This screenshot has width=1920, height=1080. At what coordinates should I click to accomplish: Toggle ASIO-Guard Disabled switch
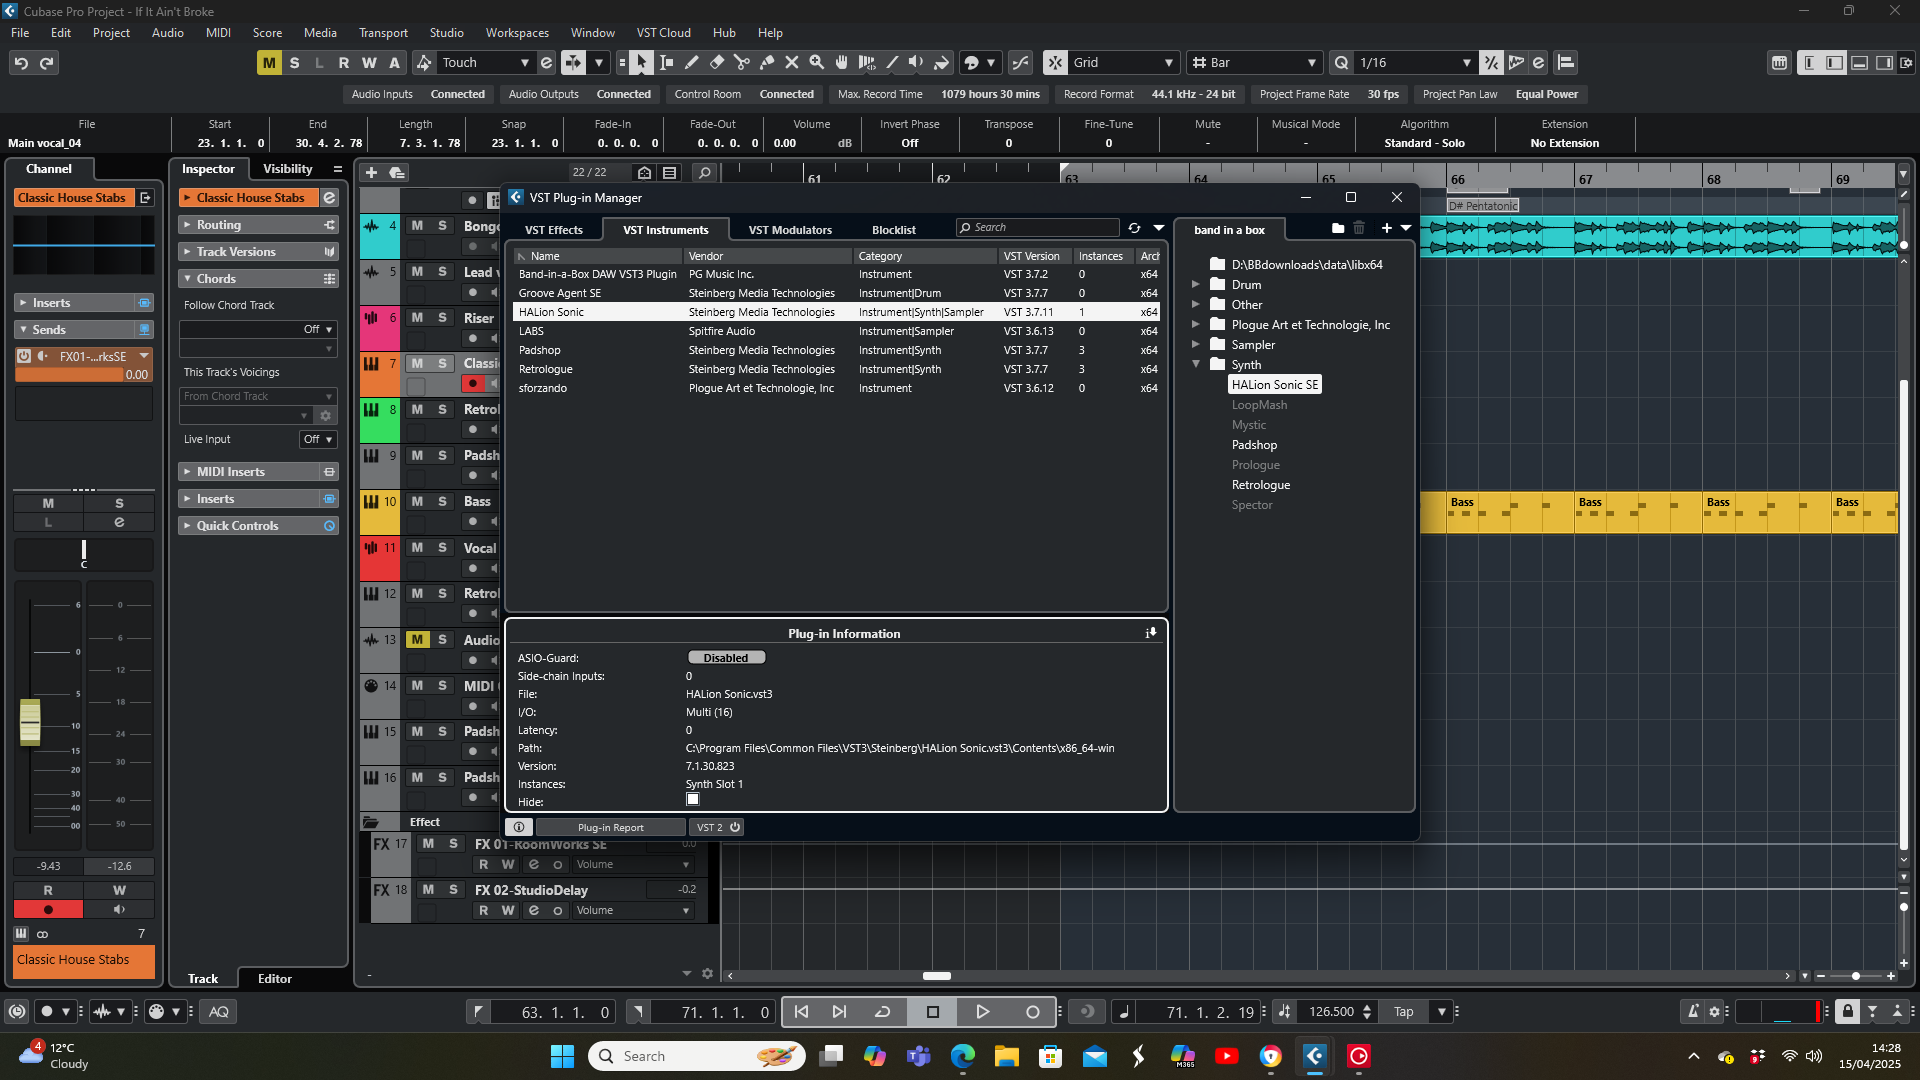[x=726, y=658]
